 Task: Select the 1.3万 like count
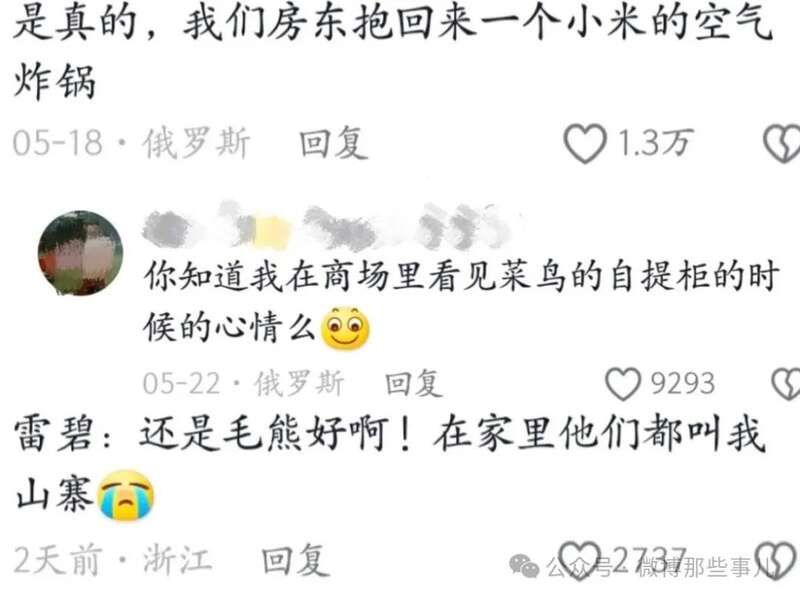[x=656, y=143]
